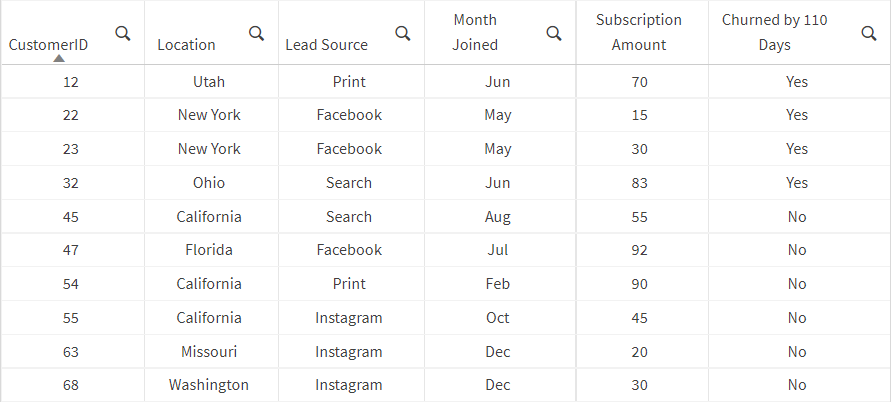Select the Florida location cell
891x402 pixels.
click(209, 250)
